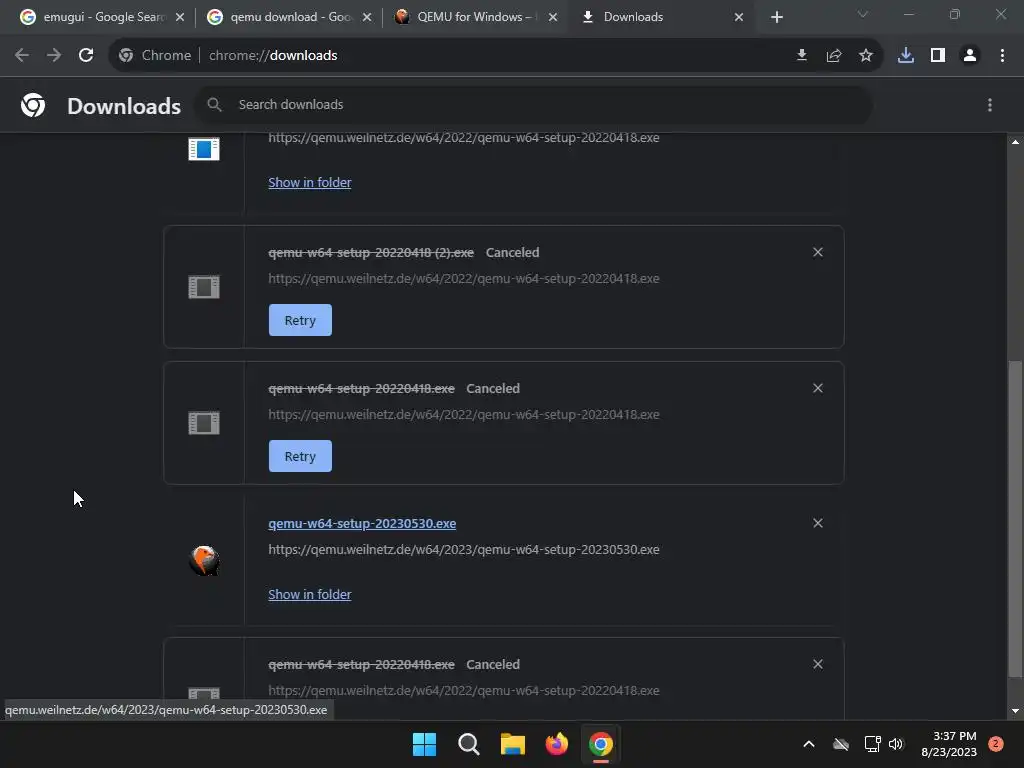Launch Firefox from taskbar
1024x768 pixels.
click(x=557, y=744)
